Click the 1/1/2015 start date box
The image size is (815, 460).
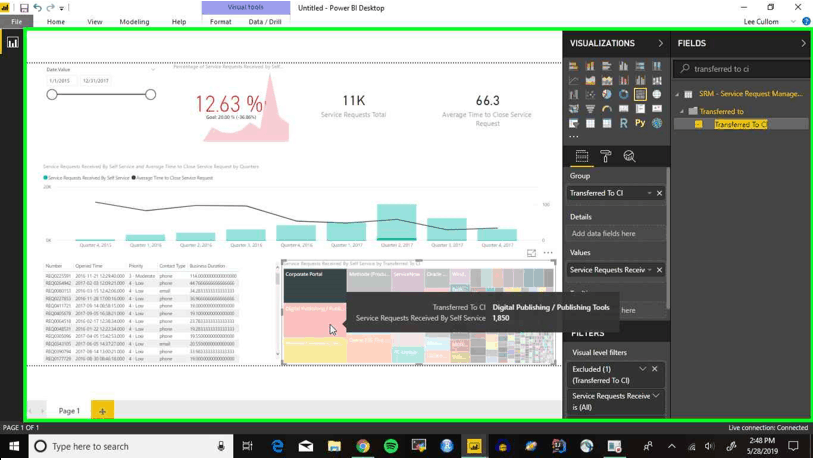(x=60, y=81)
